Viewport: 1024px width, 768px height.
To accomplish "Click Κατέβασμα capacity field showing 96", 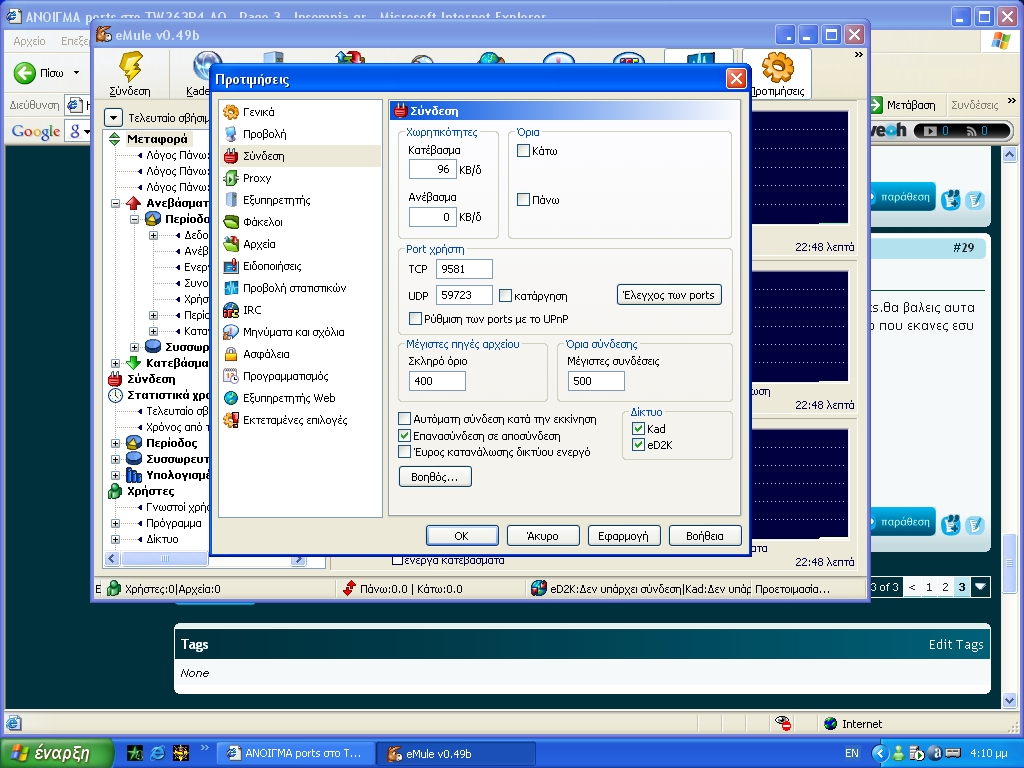I will [432, 169].
